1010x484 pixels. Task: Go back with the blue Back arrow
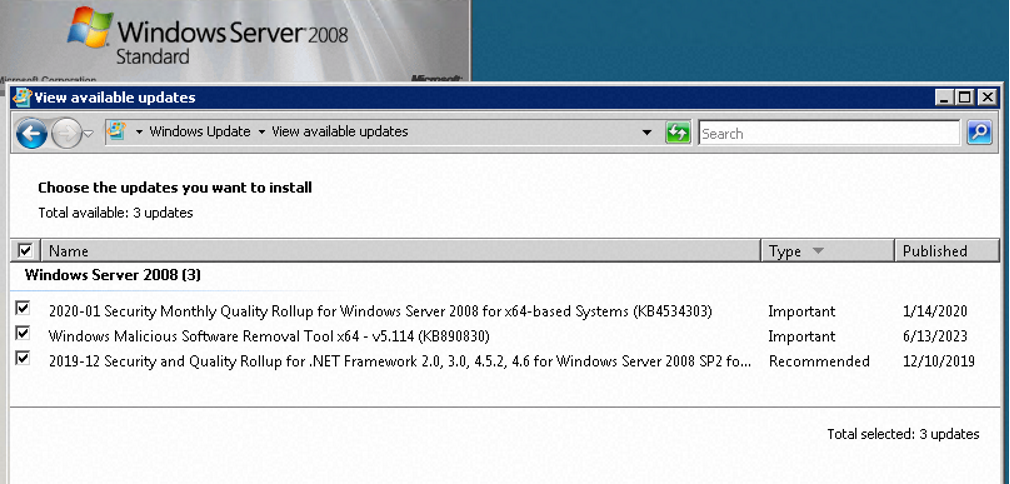point(31,133)
